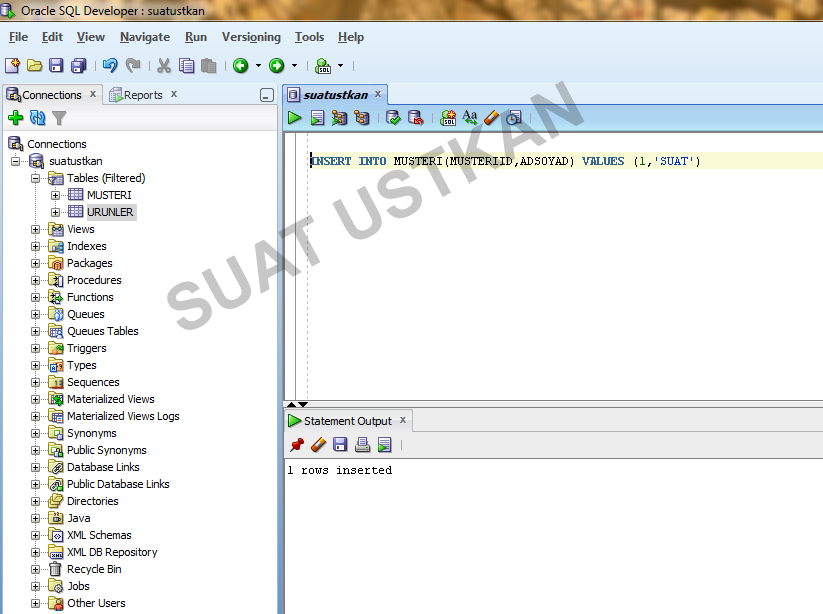Click the New file icon in main toolbar
Screen dimensions: 823x614
click(12, 66)
